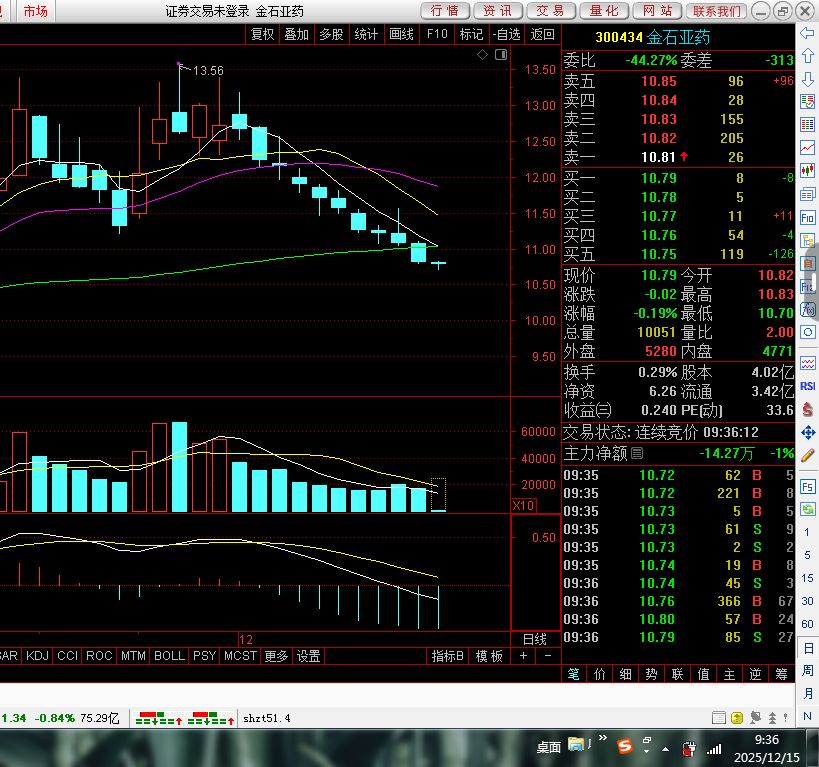The image size is (819, 767).
Task: Open the 行情 menu
Action: coord(445,11)
